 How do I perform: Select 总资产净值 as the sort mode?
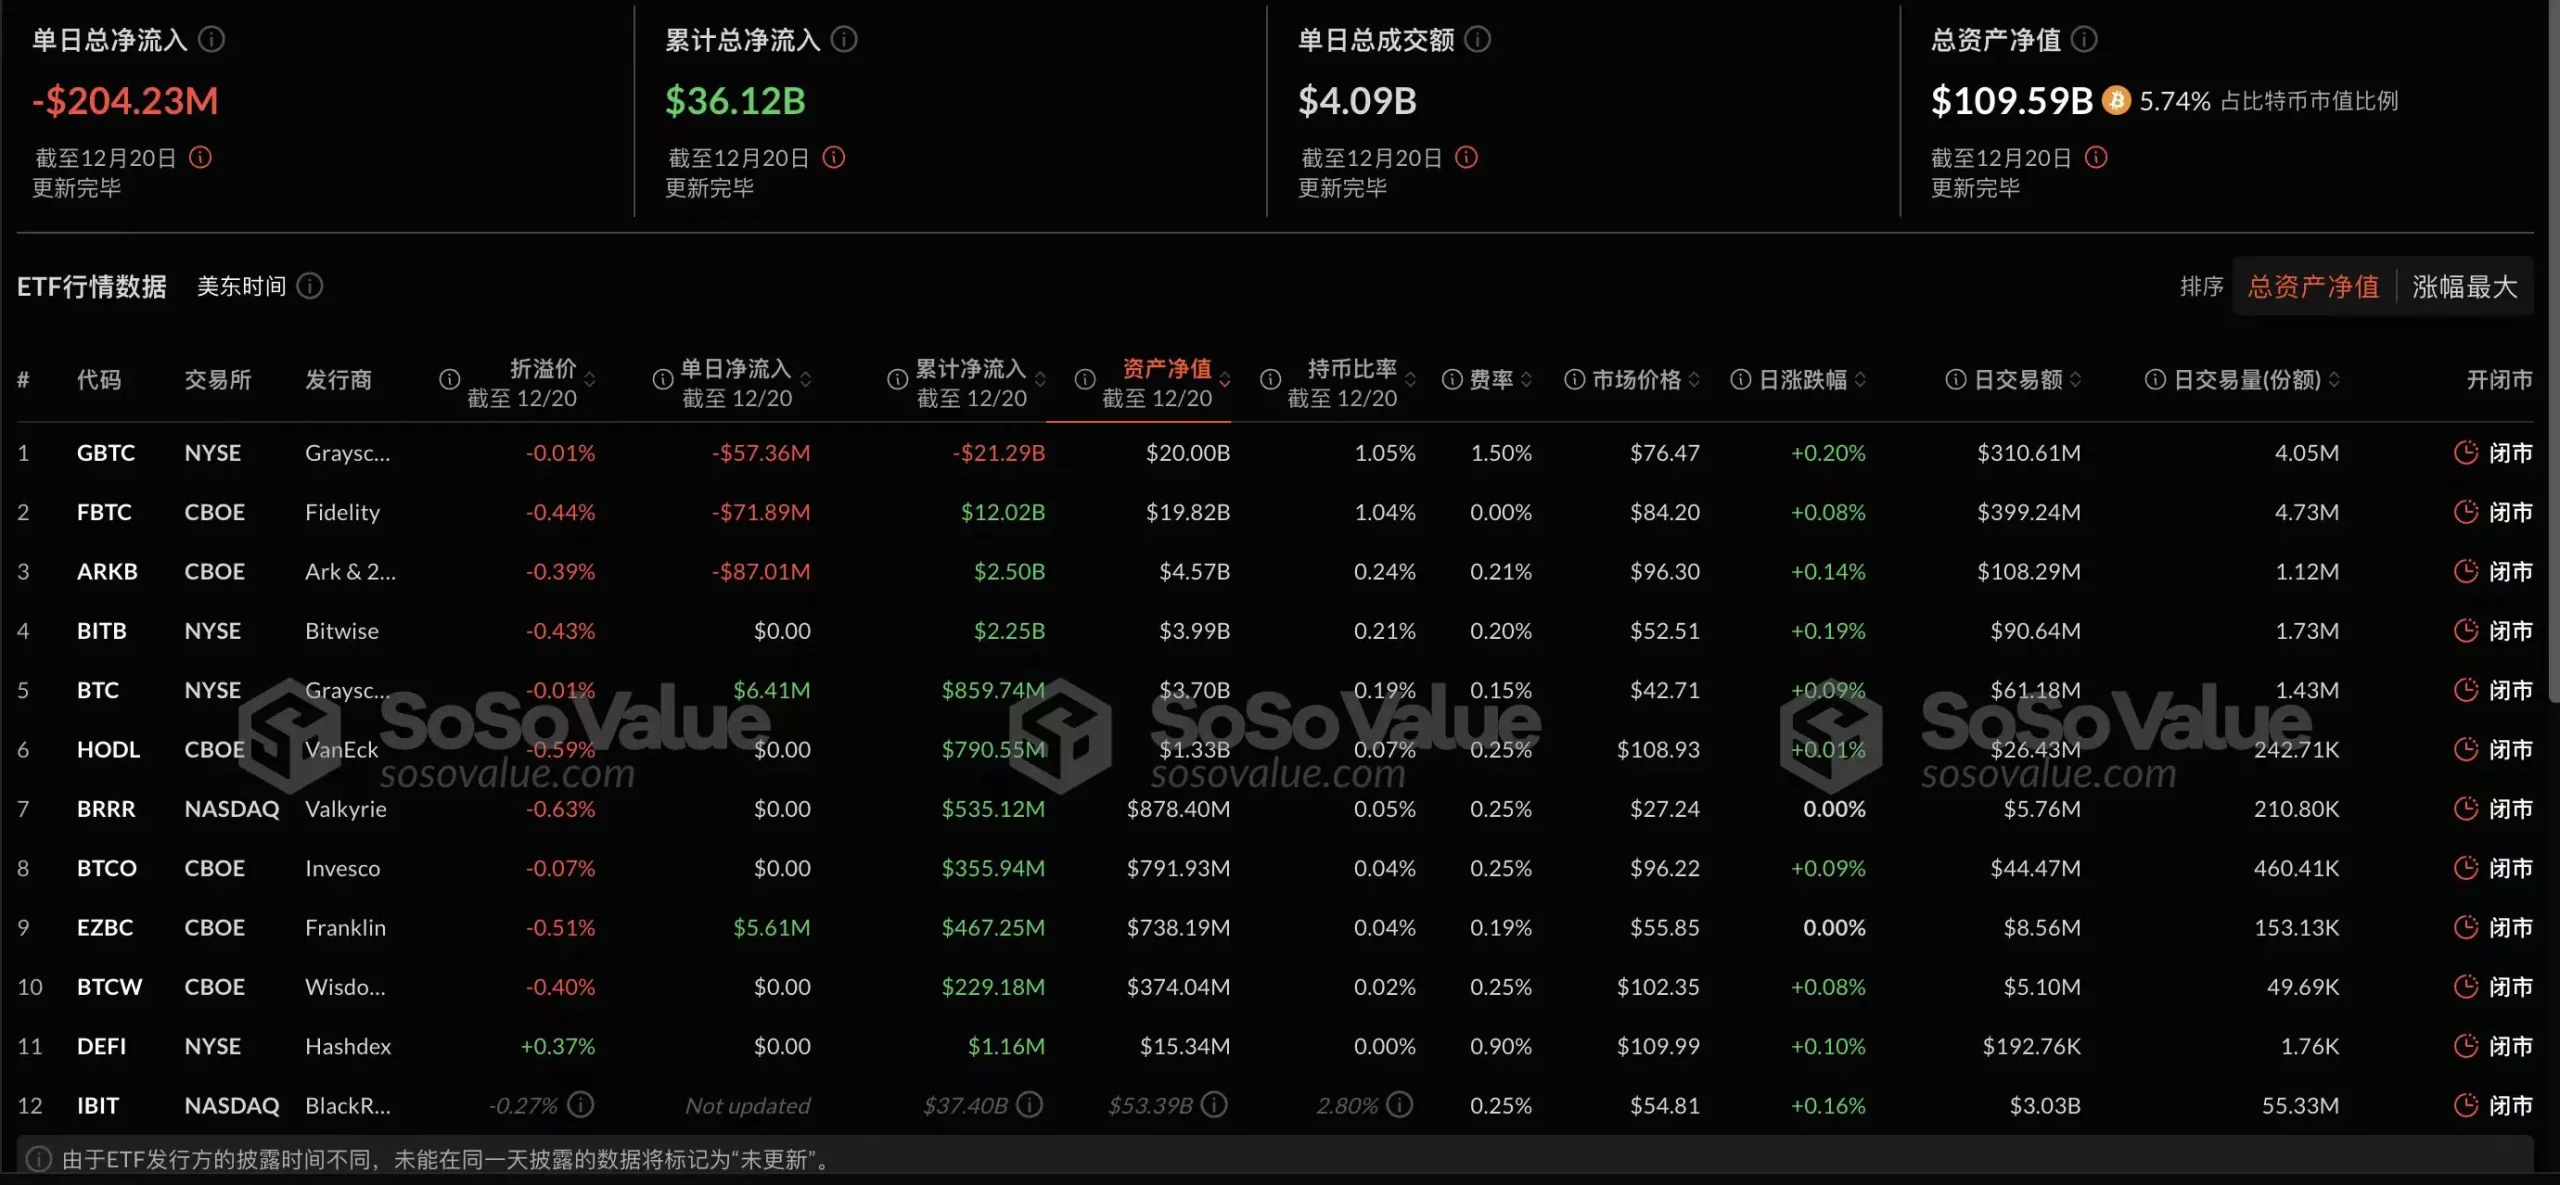point(2313,286)
